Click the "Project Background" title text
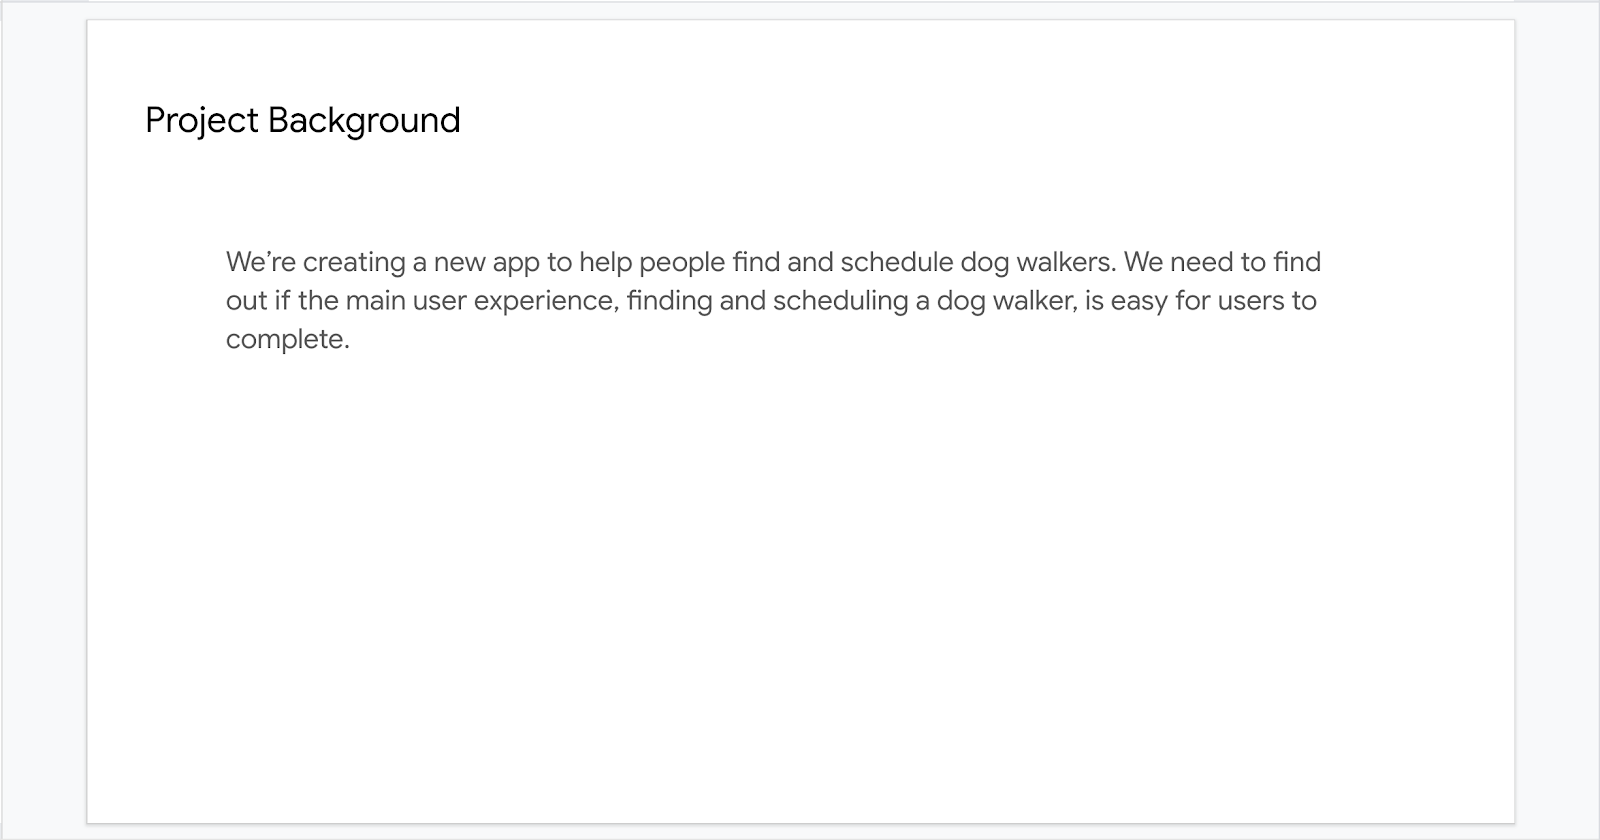 click(x=302, y=121)
